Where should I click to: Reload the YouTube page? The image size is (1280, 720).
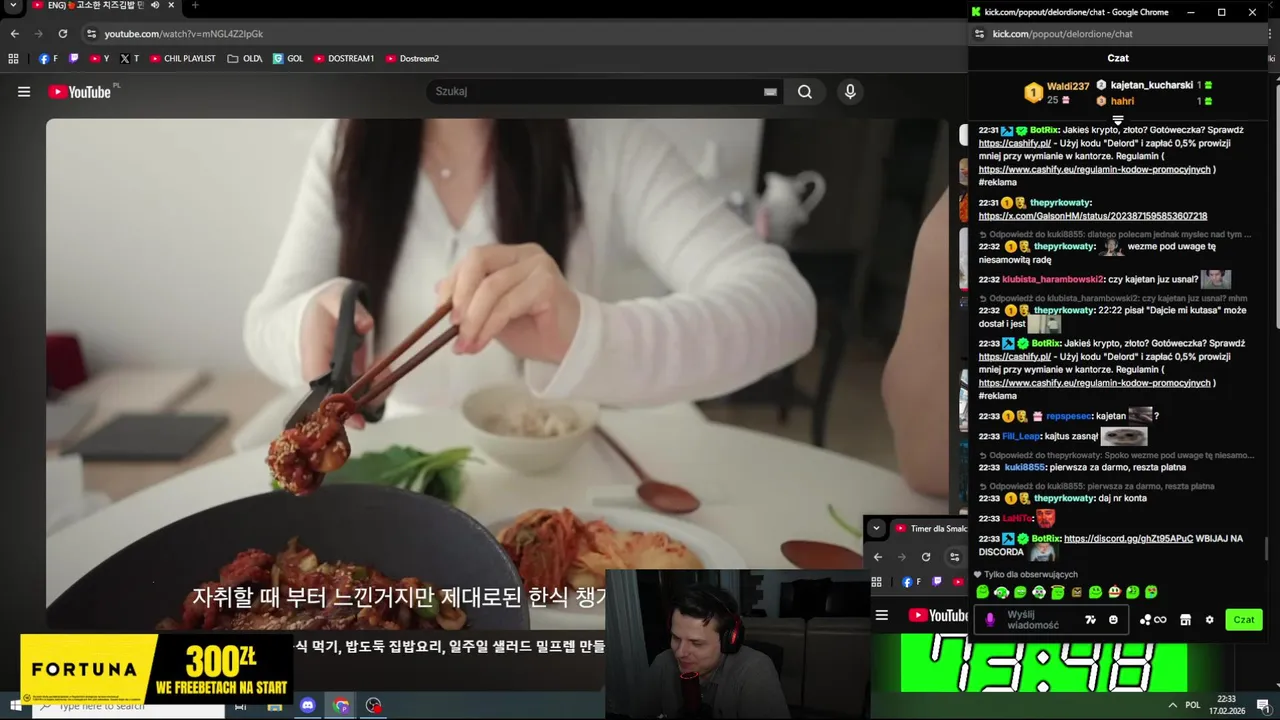pyautogui.click(x=62, y=34)
